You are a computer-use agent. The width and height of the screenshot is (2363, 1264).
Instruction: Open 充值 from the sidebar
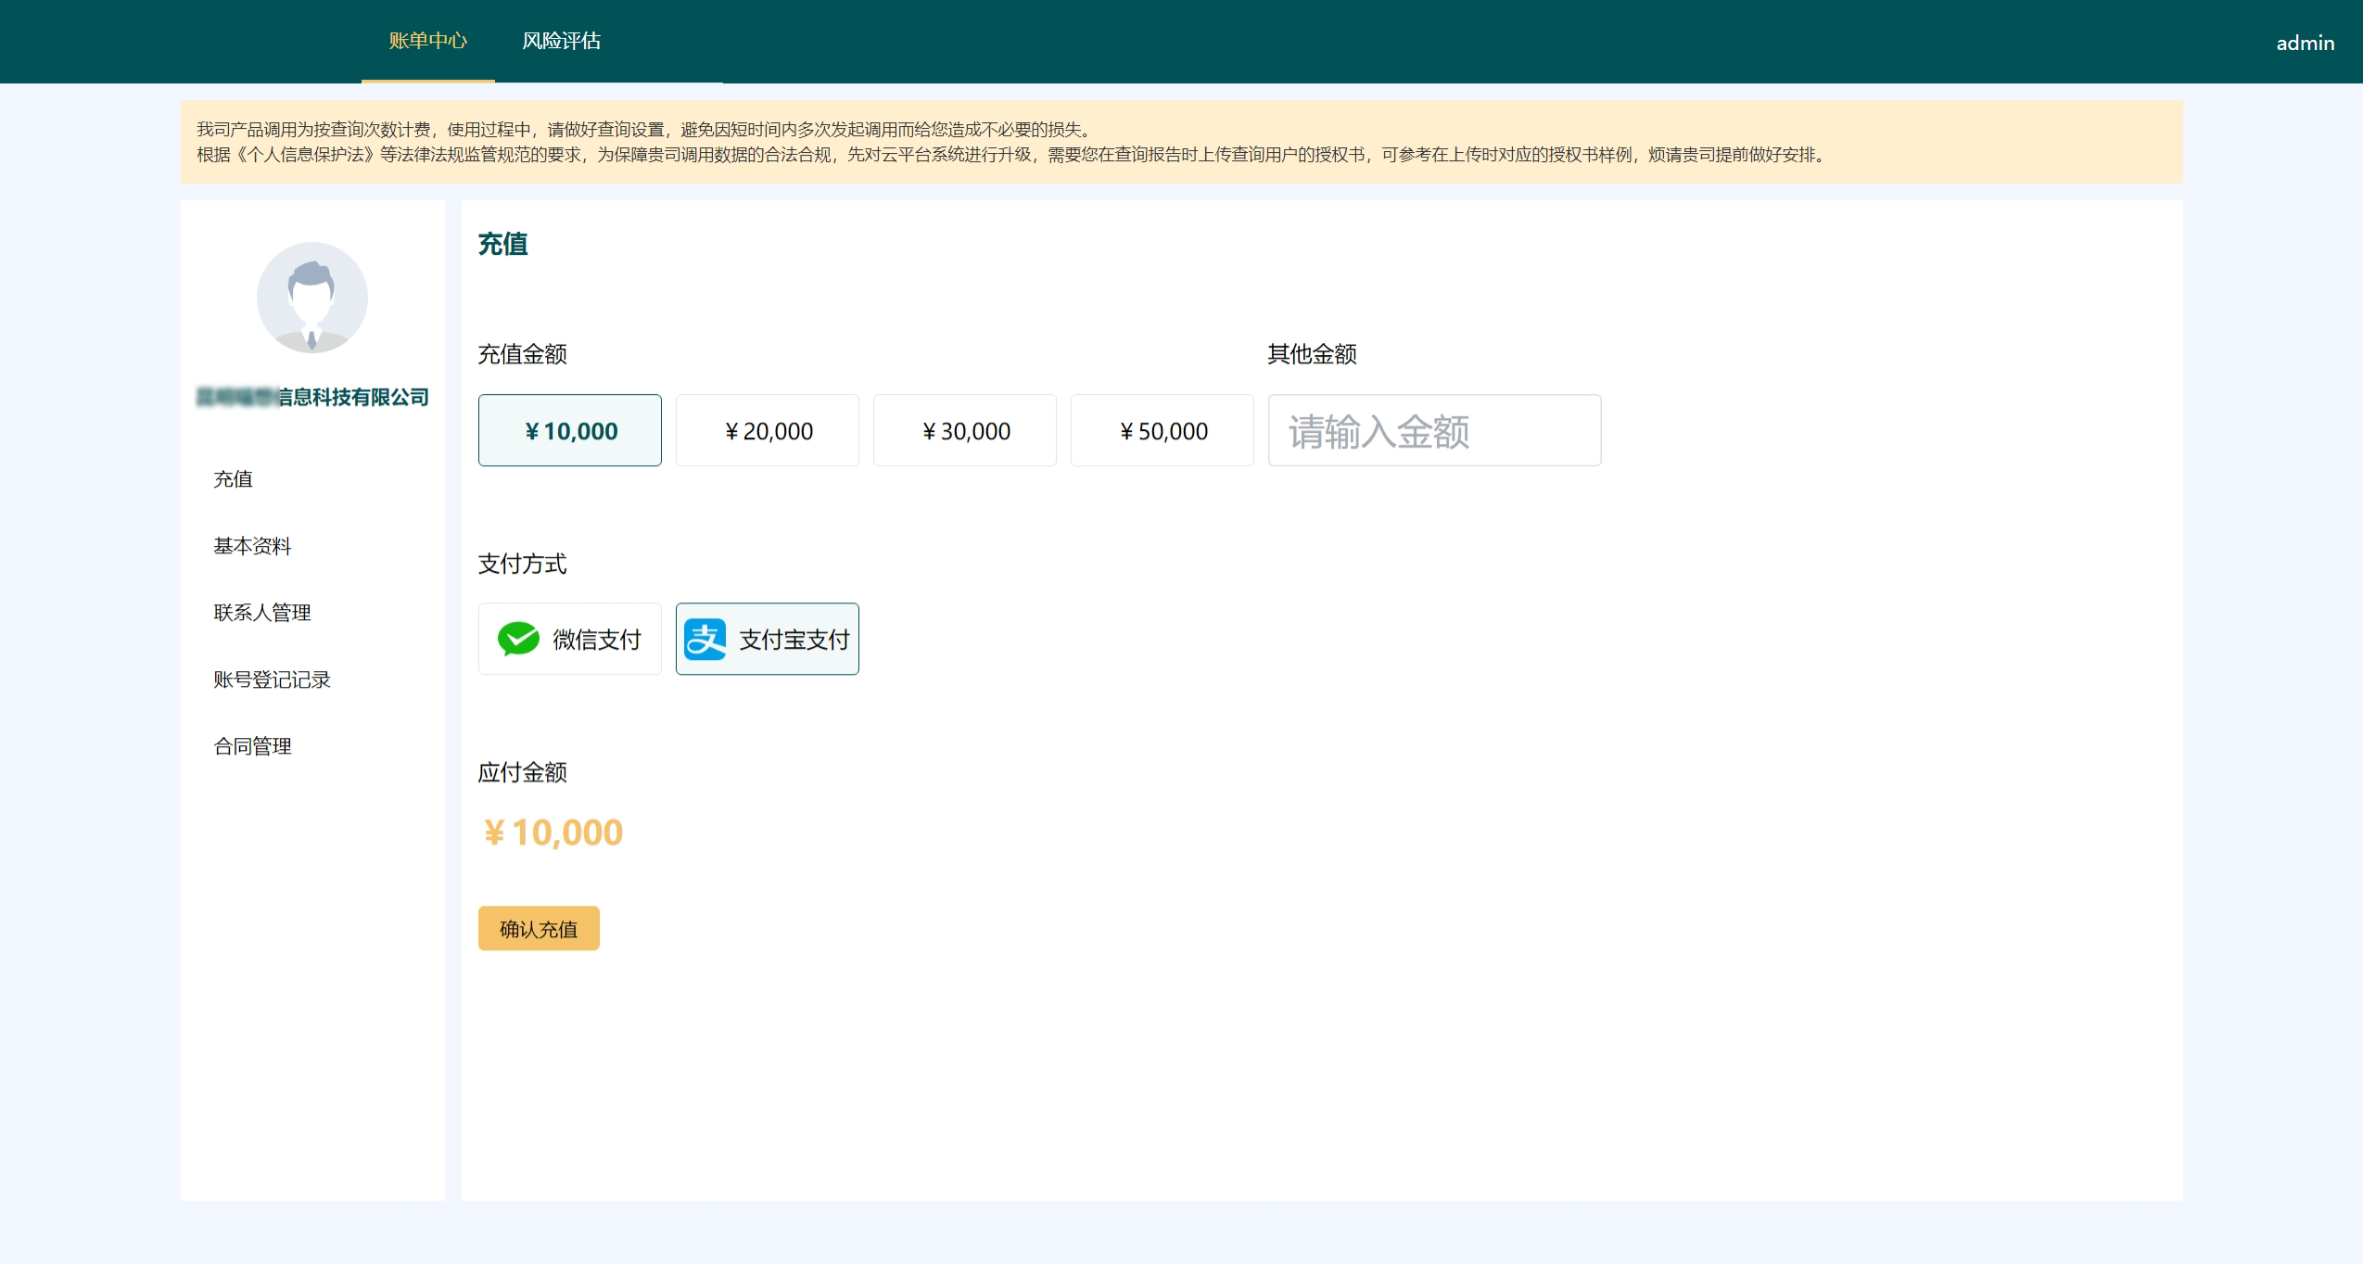[x=233, y=479]
